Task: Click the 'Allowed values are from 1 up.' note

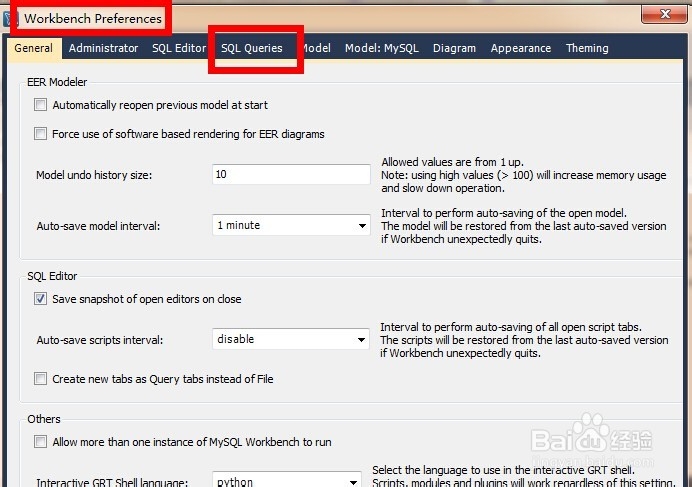Action: point(452,162)
